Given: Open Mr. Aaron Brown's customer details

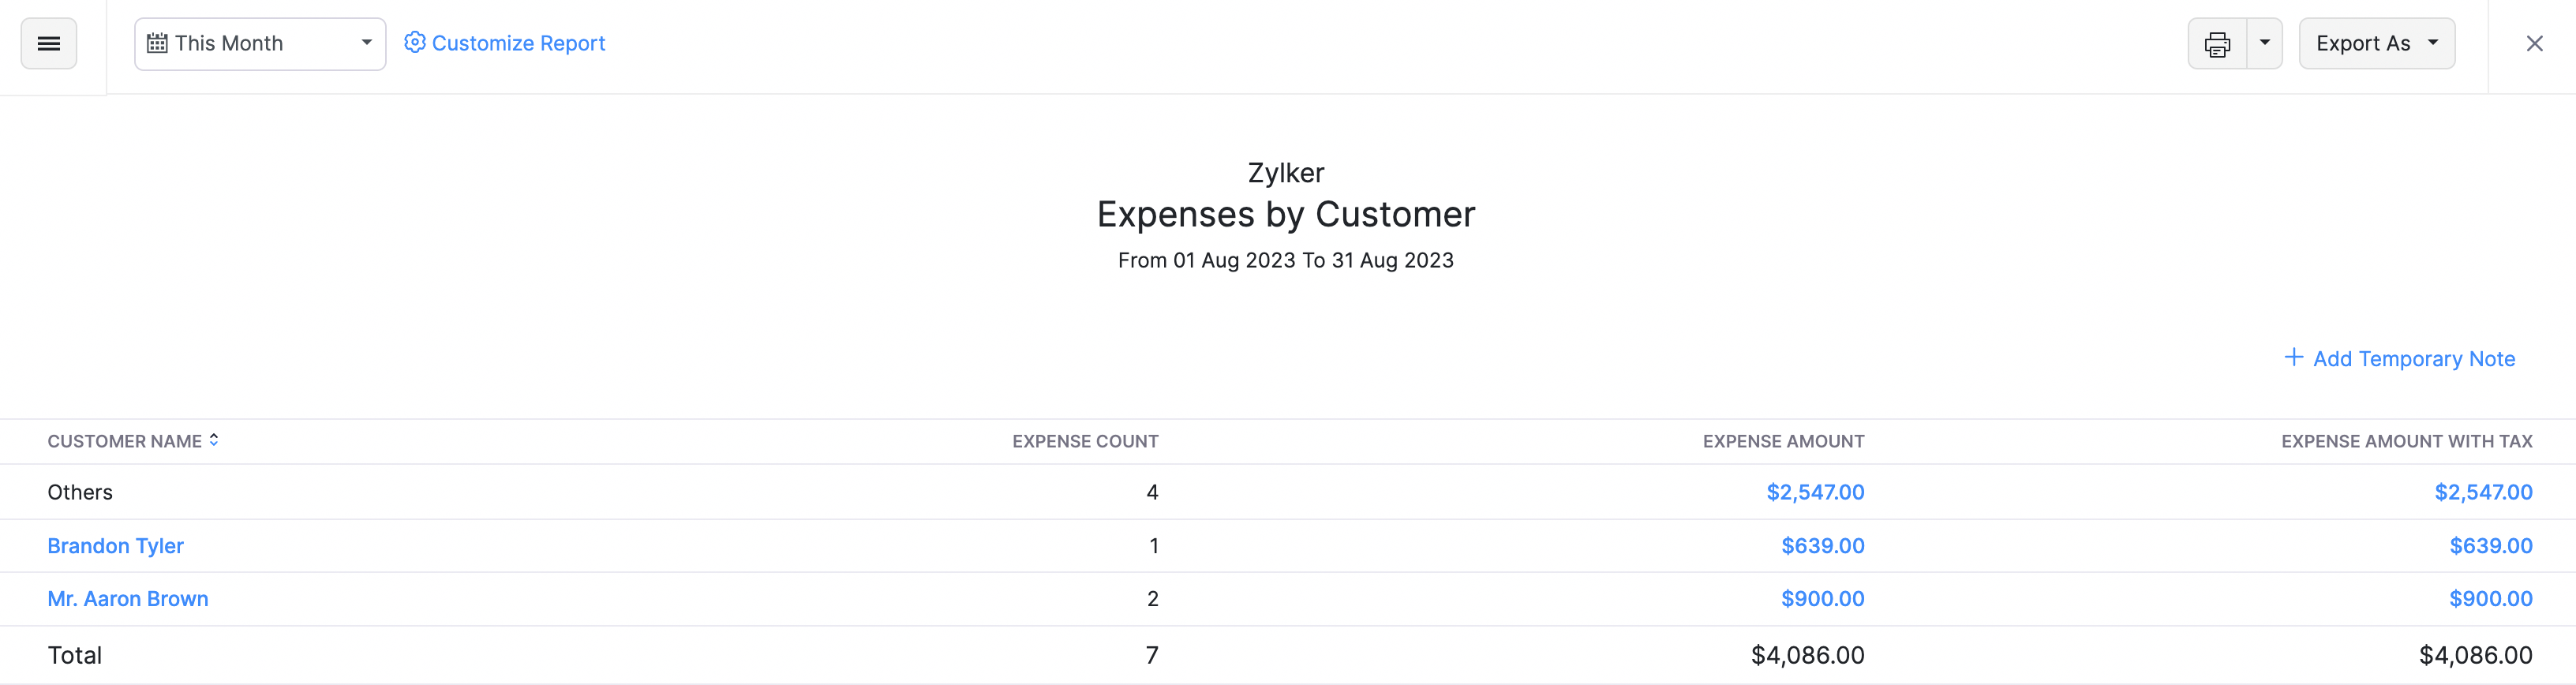Looking at the screenshot, I should click(x=128, y=598).
